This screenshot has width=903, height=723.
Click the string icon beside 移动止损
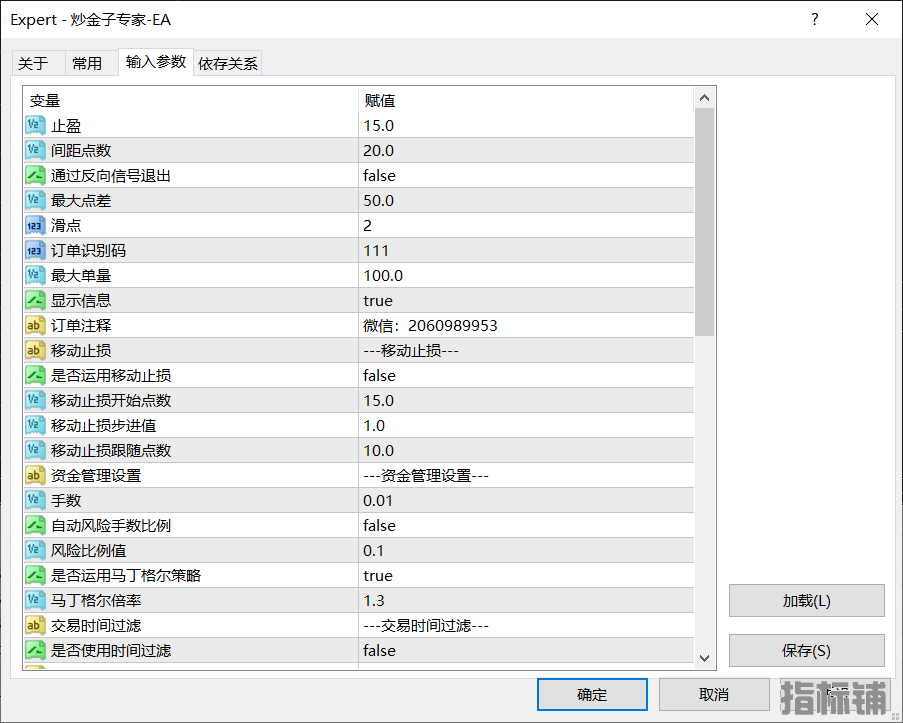(35, 350)
